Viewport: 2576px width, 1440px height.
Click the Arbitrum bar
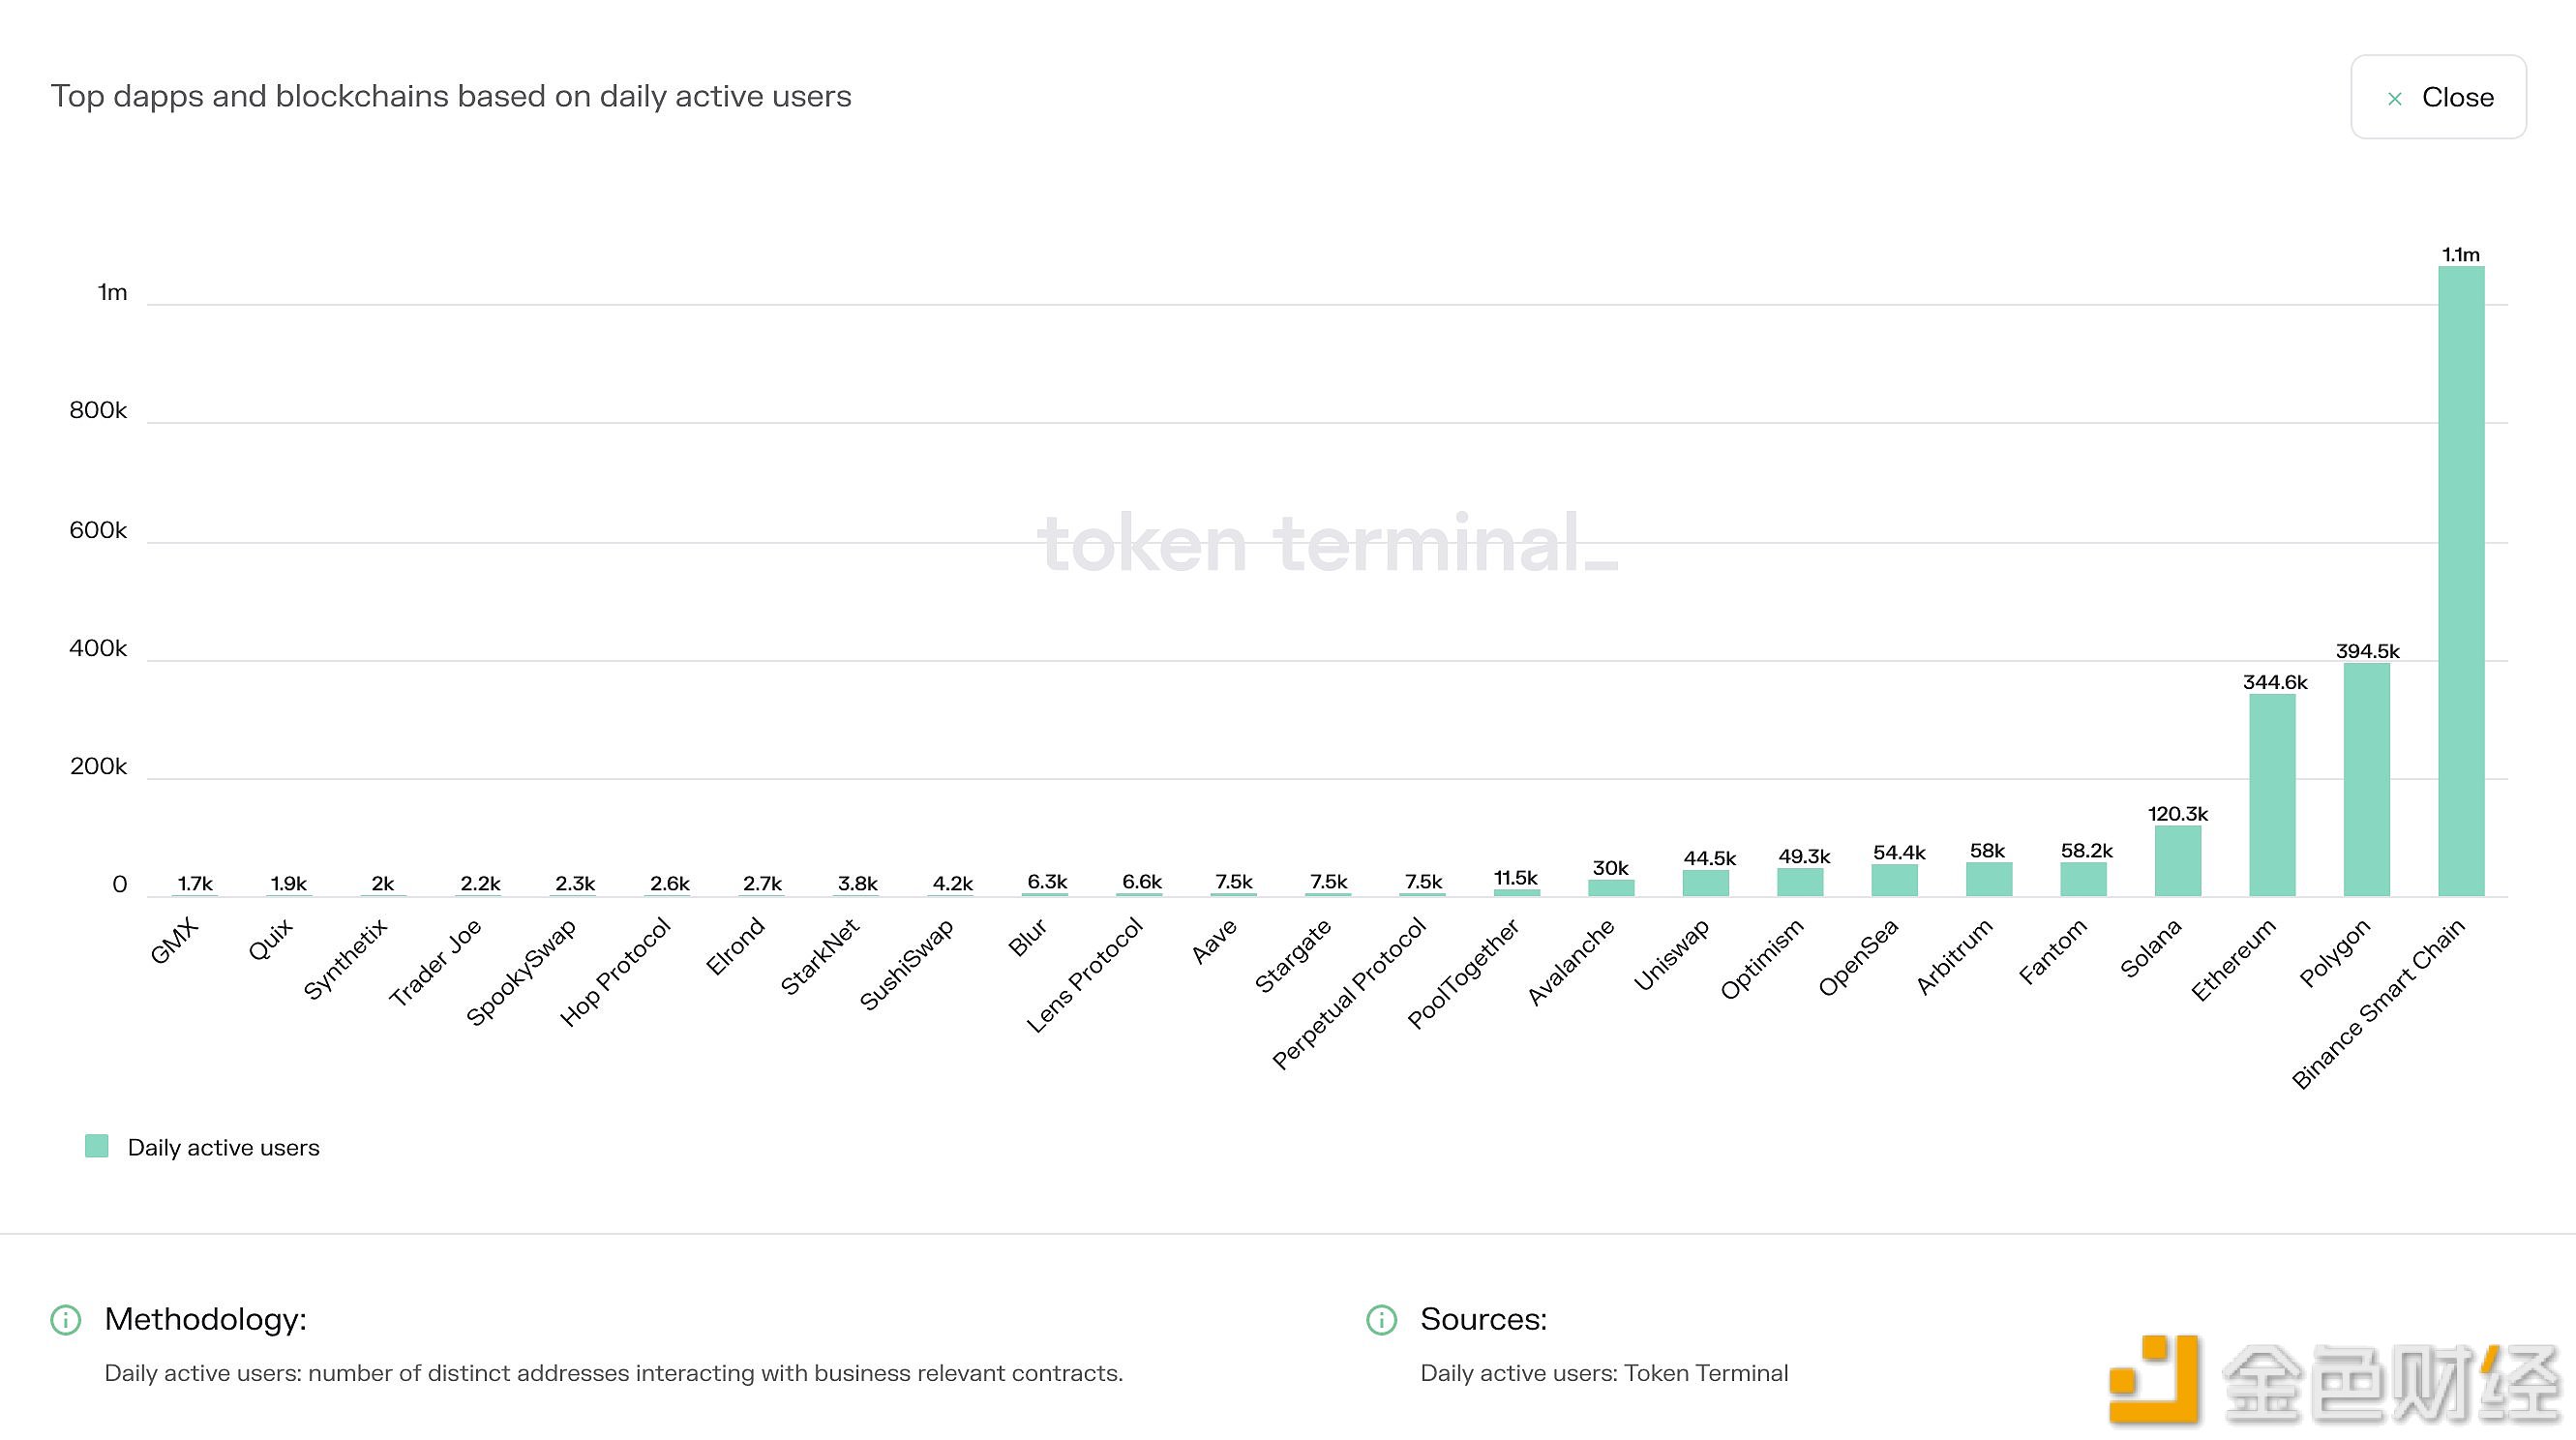(1988, 879)
